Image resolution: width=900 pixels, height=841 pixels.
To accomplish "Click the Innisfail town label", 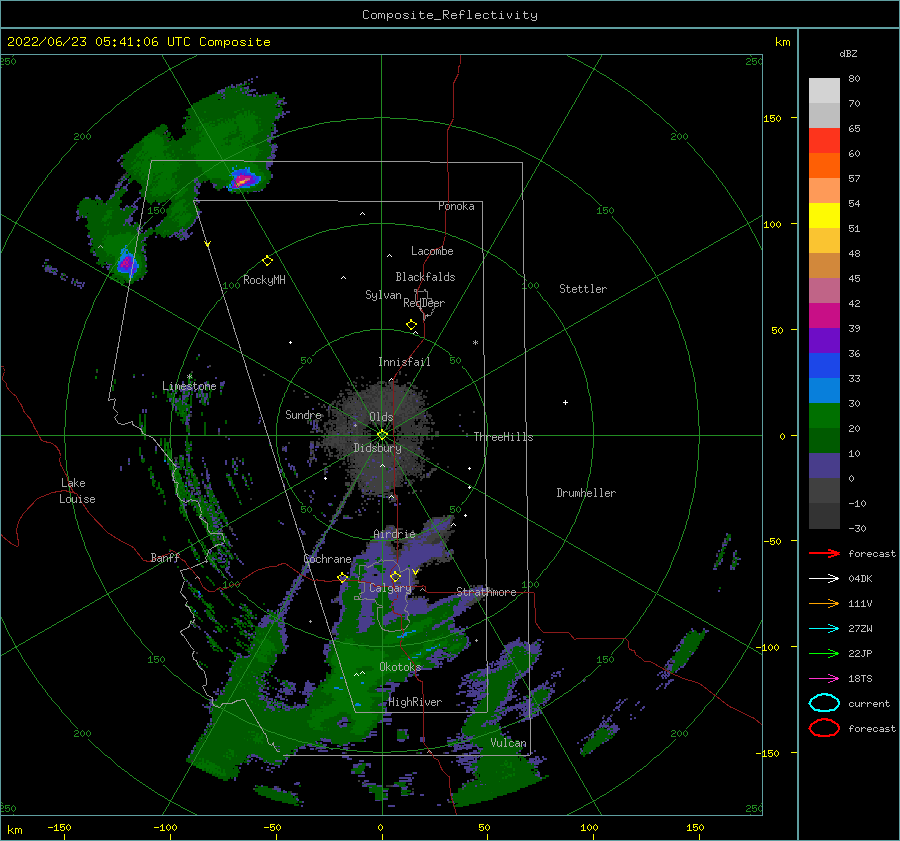I will coord(404,362).
